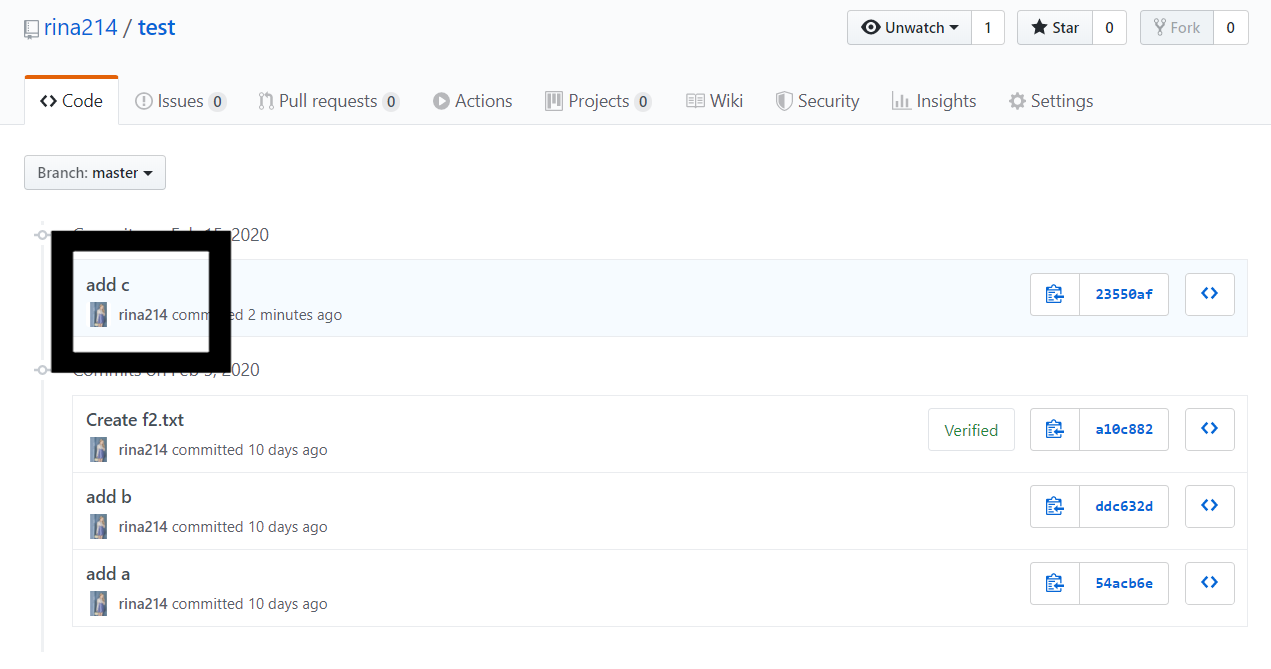Open the 'add c' commit

108,285
